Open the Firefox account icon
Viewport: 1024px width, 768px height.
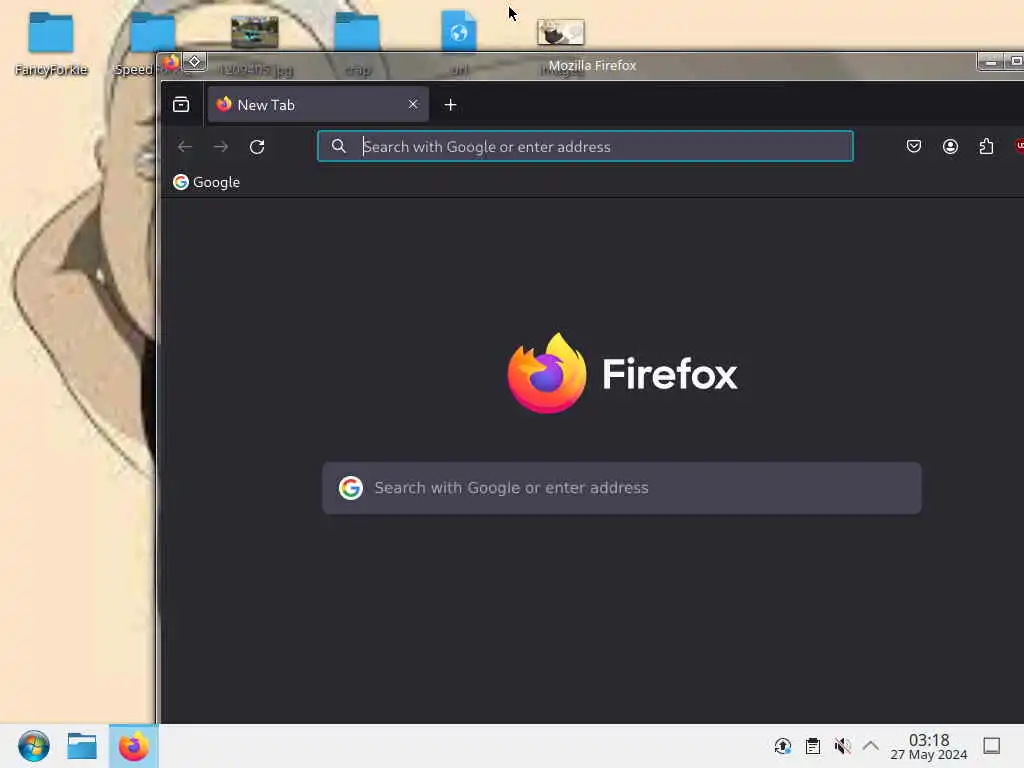(x=950, y=146)
